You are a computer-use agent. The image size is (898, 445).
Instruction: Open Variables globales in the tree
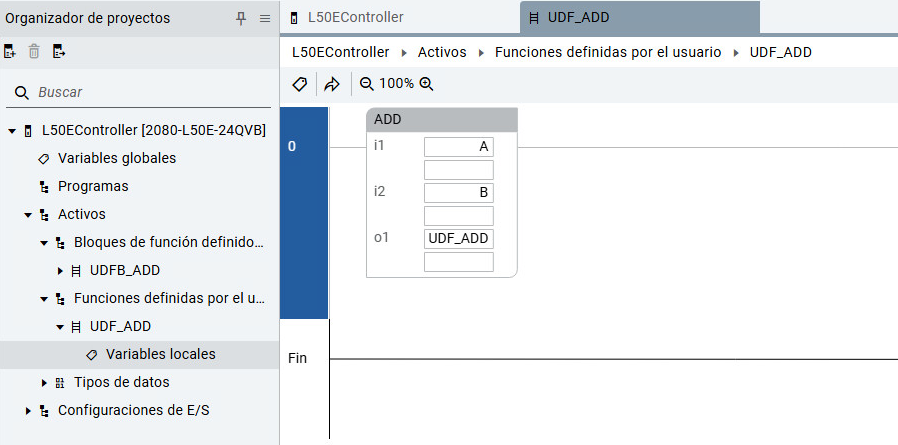pos(116,158)
